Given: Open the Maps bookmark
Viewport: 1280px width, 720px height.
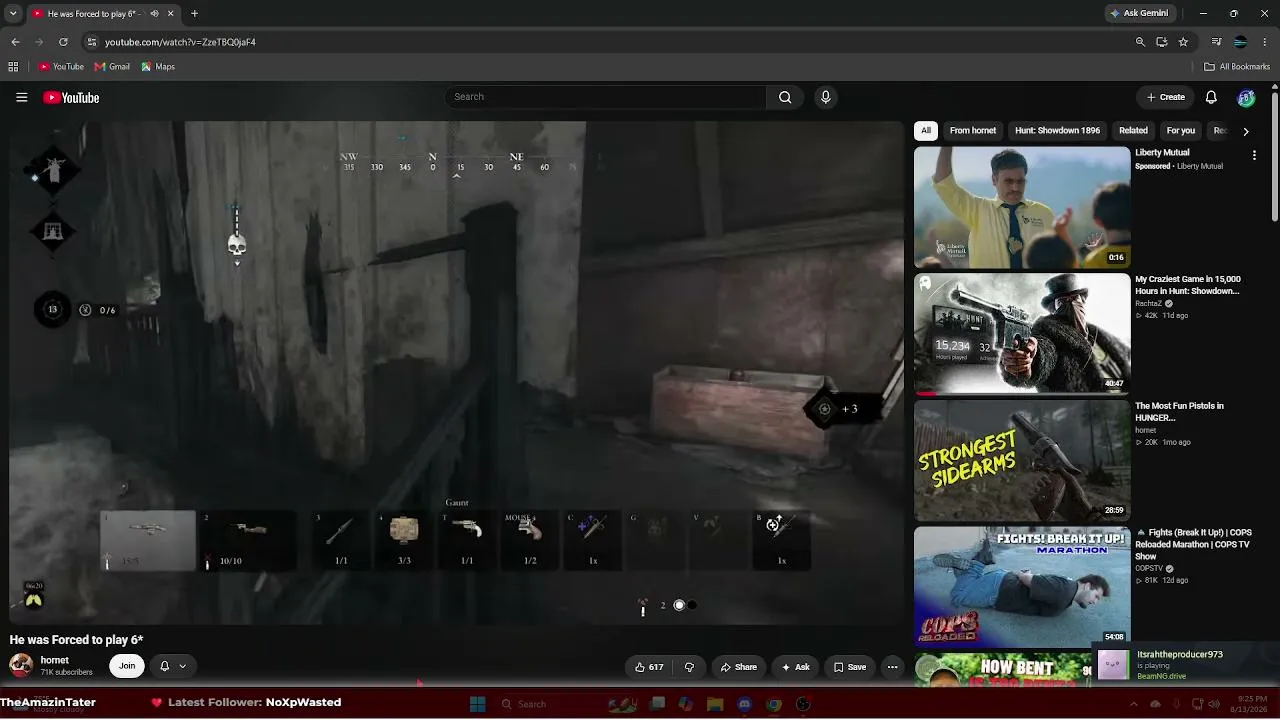Looking at the screenshot, I should pyautogui.click(x=158, y=67).
